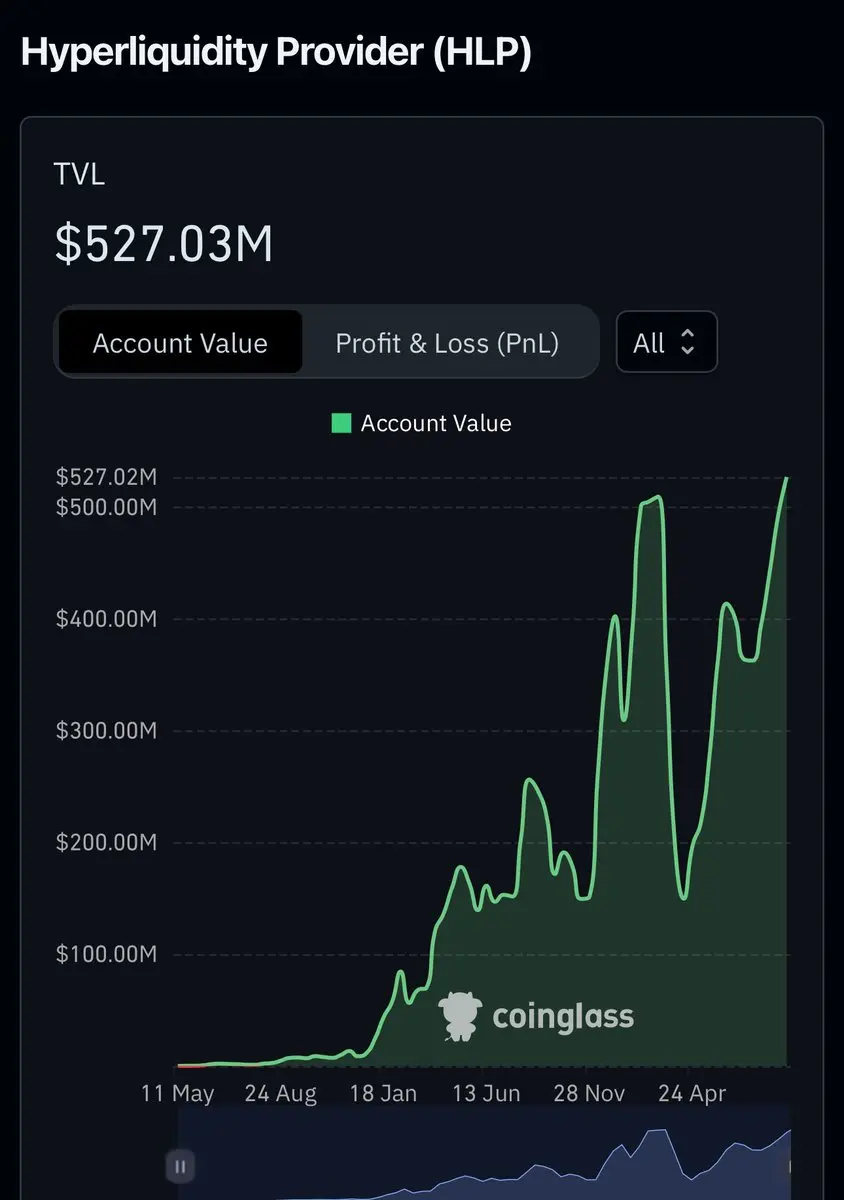Click the 18 Jan x-axis date label
This screenshot has width=844, height=1200.
point(383,1093)
